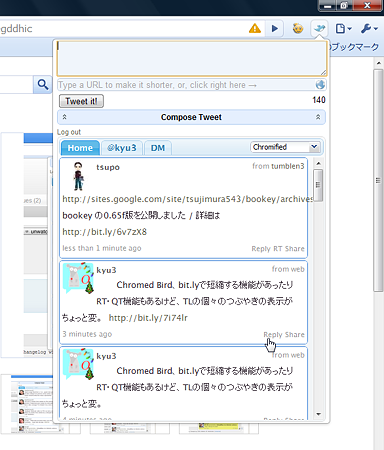Click the URL shortener input field

186,85
